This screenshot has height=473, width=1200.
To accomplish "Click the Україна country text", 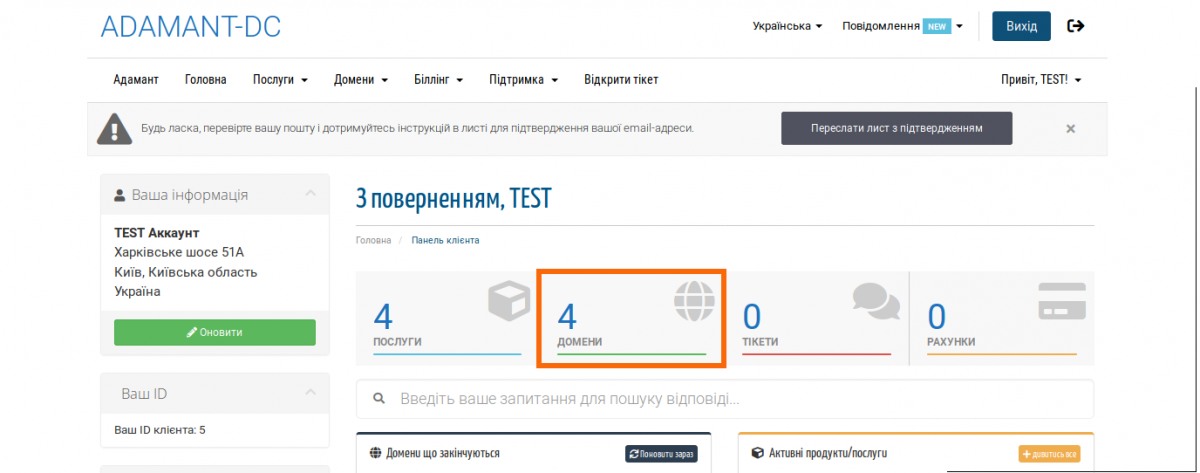I will pyautogui.click(x=138, y=291).
